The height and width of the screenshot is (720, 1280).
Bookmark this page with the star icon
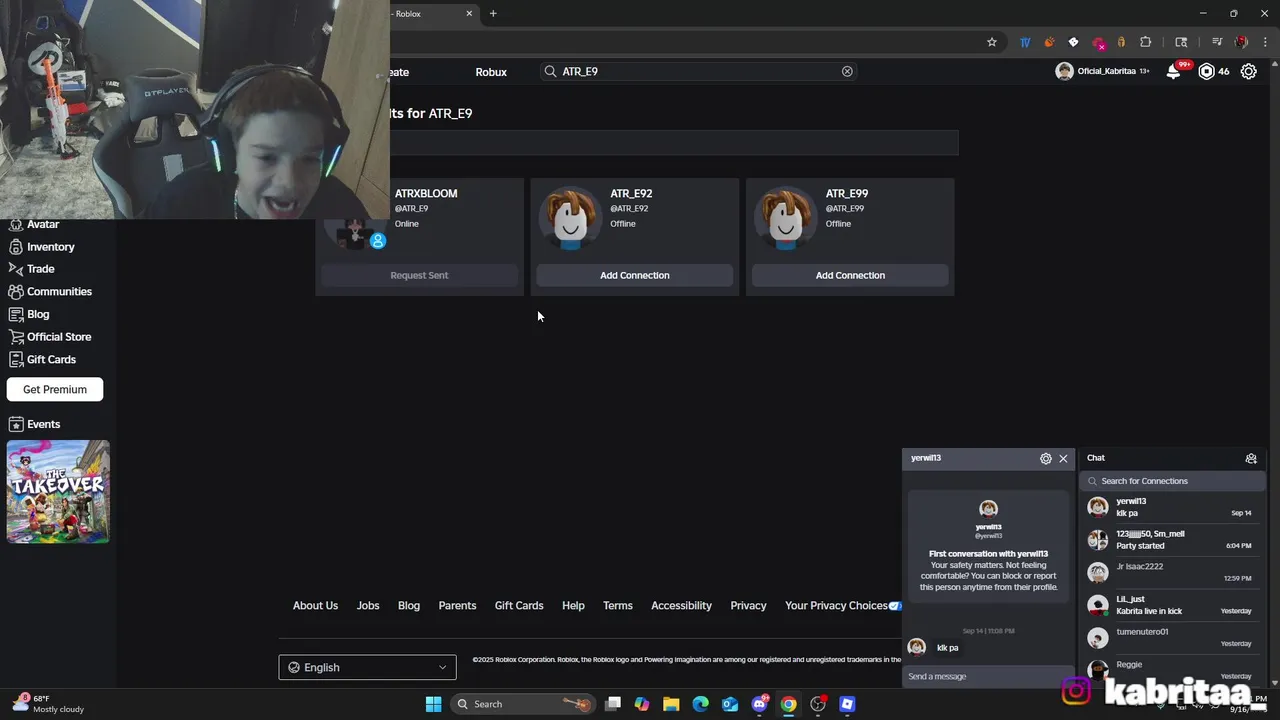[x=992, y=42]
